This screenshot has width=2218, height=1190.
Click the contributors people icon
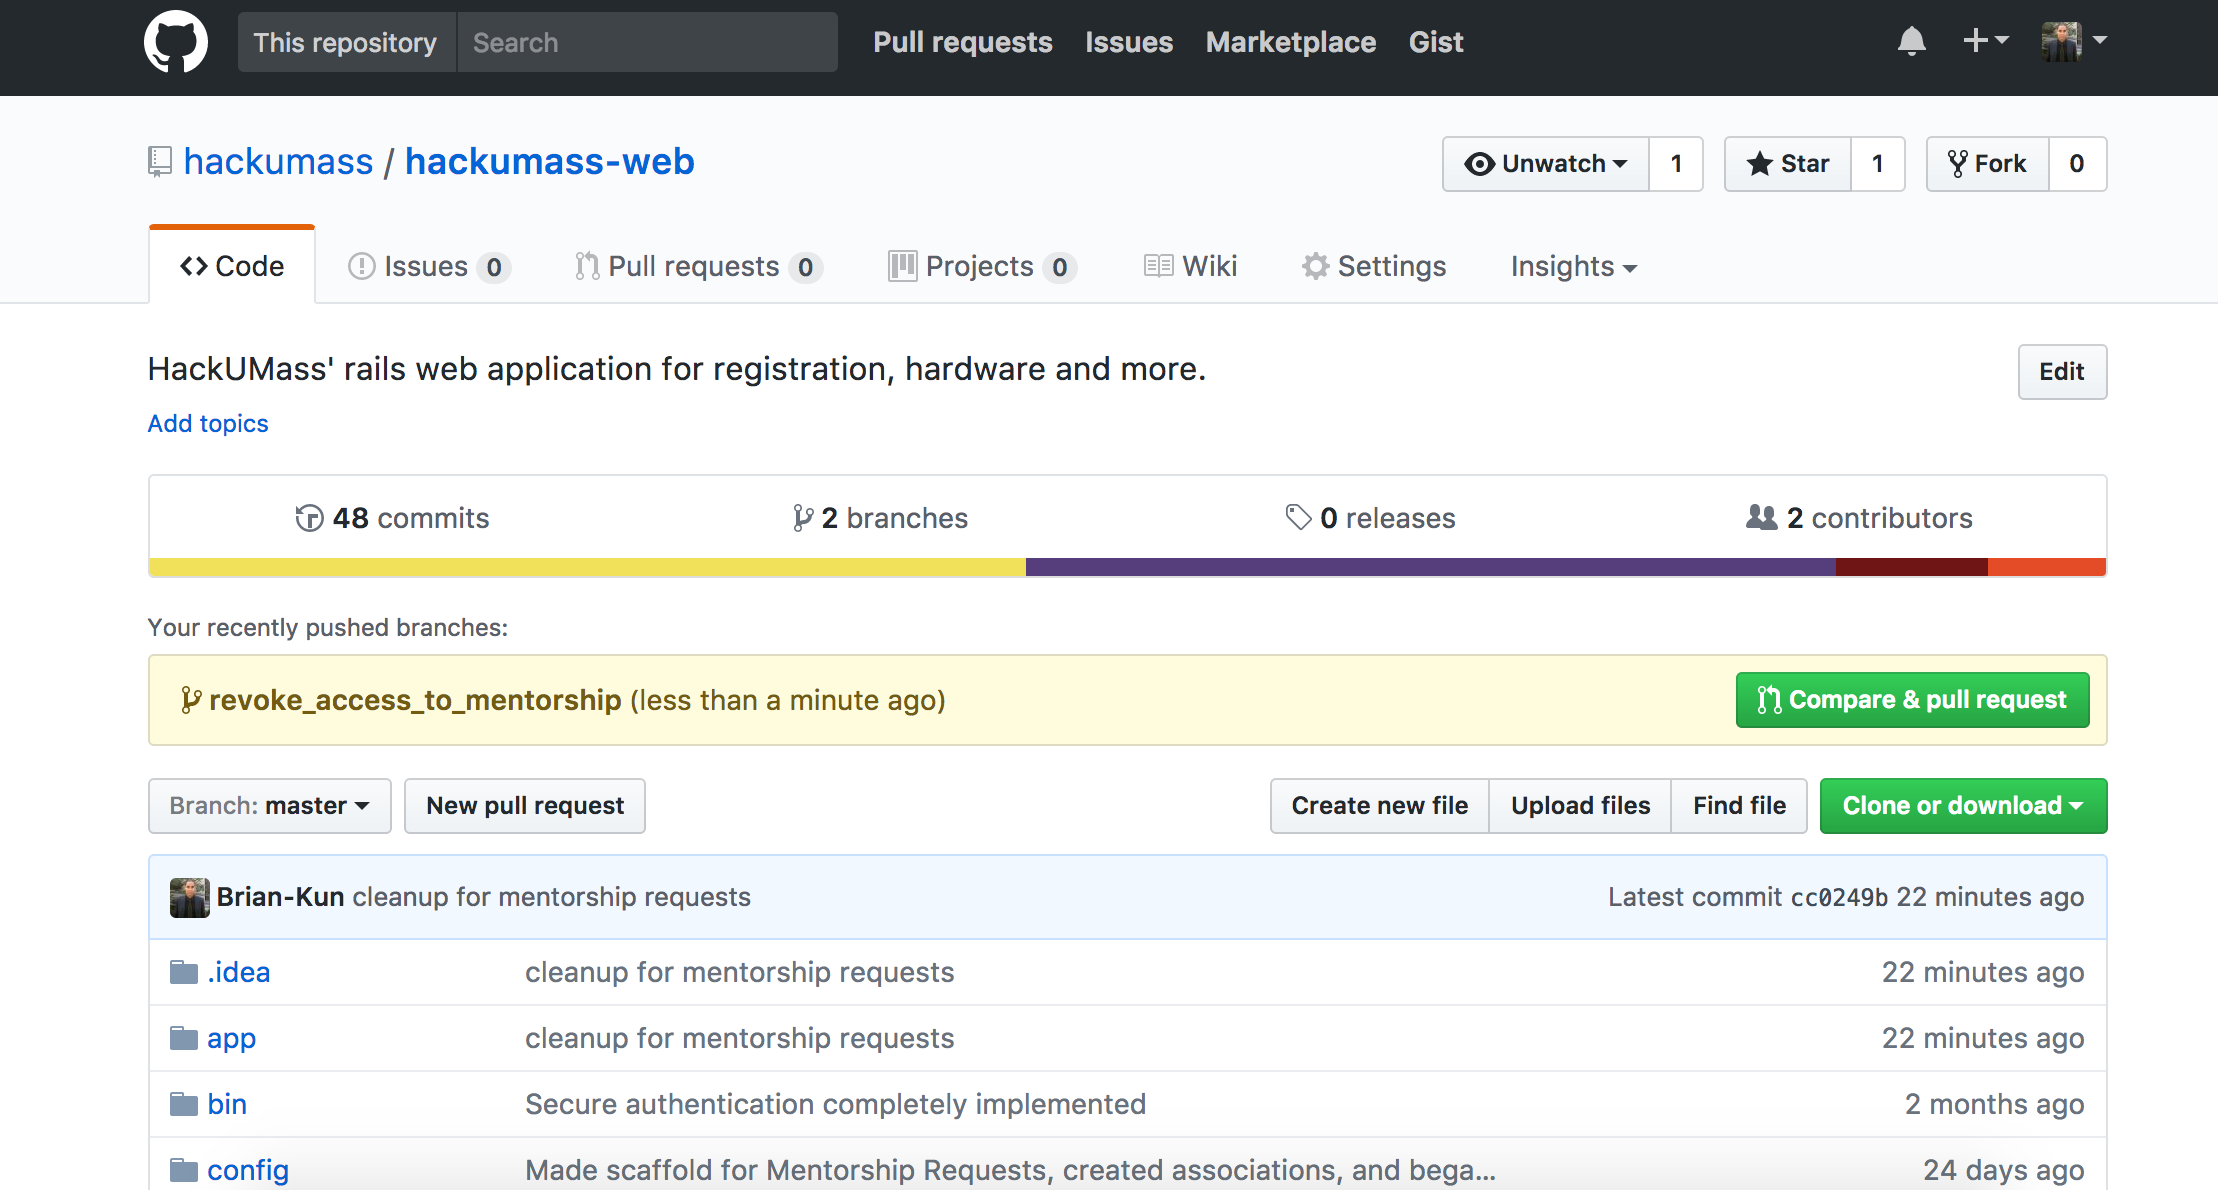(x=1761, y=517)
